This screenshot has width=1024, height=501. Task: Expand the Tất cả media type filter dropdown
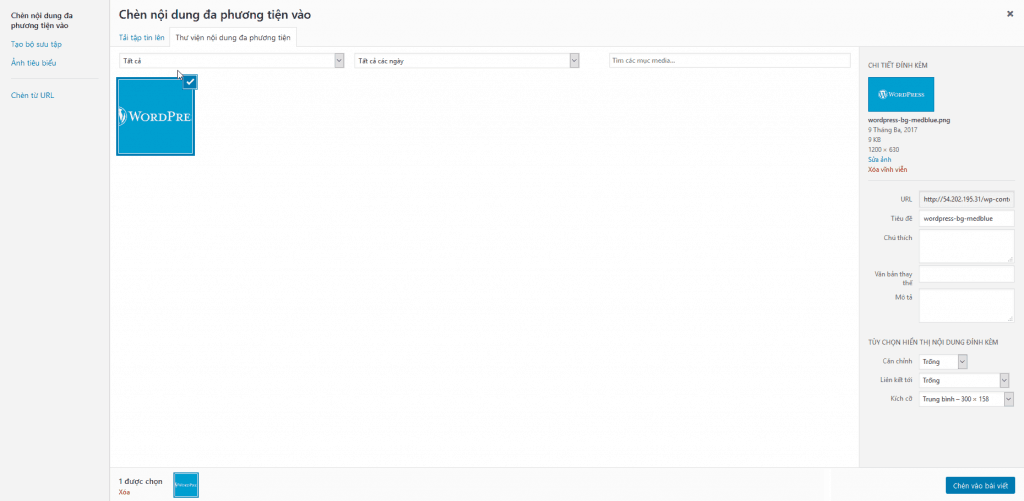232,61
